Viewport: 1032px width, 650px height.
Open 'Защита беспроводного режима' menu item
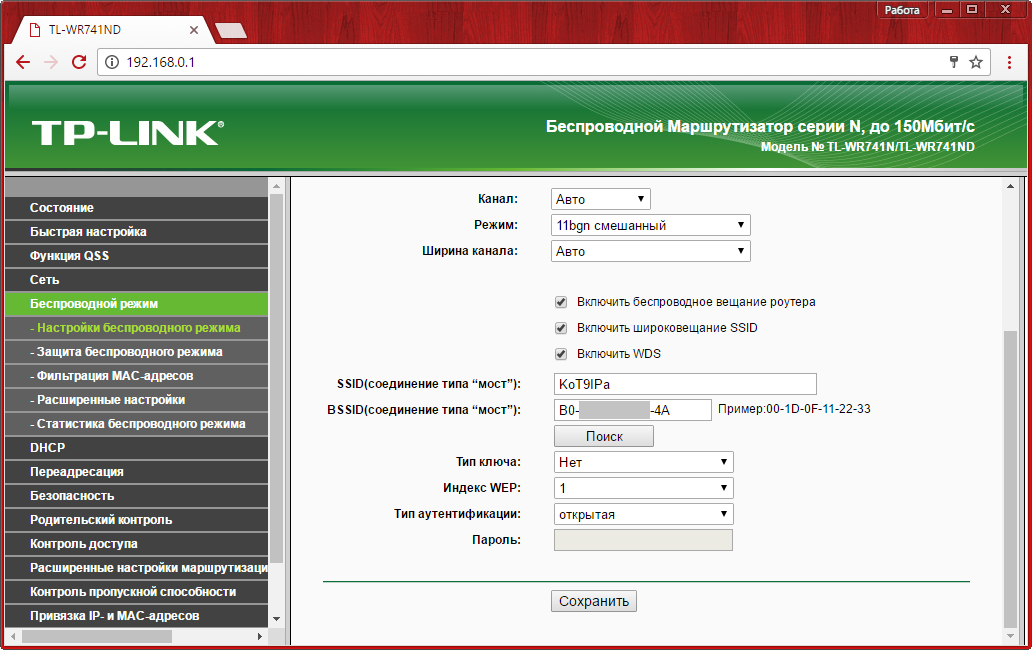coord(129,352)
